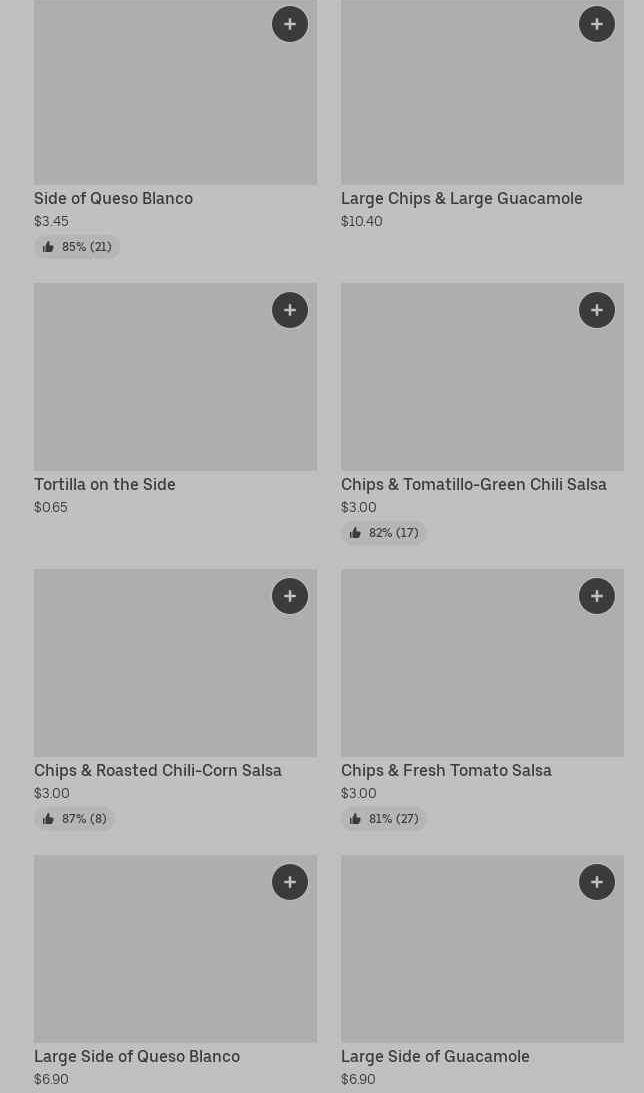The image size is (644, 1093).
Task: Open Chips & Tomatillo-Green Chili Salsa title
Action: pos(473,484)
